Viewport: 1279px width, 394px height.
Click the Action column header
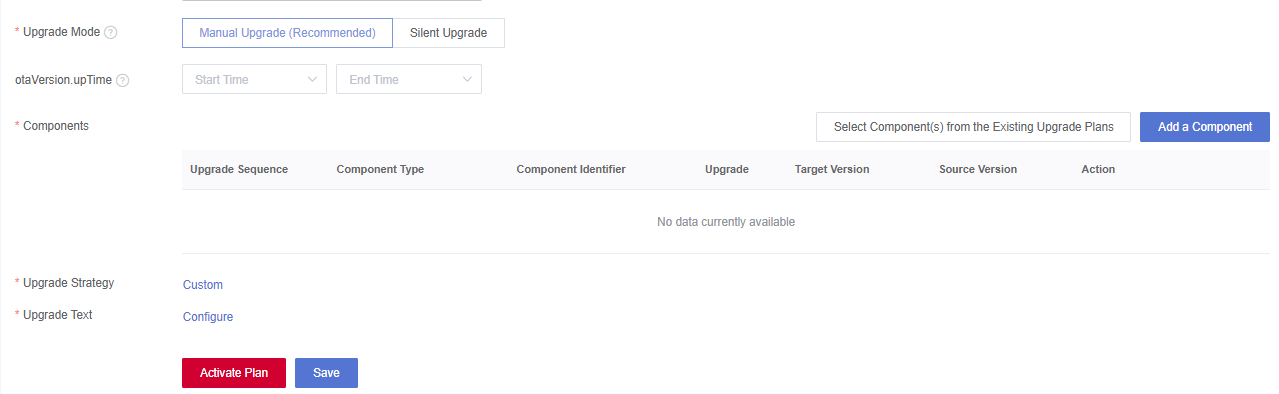click(x=1098, y=169)
